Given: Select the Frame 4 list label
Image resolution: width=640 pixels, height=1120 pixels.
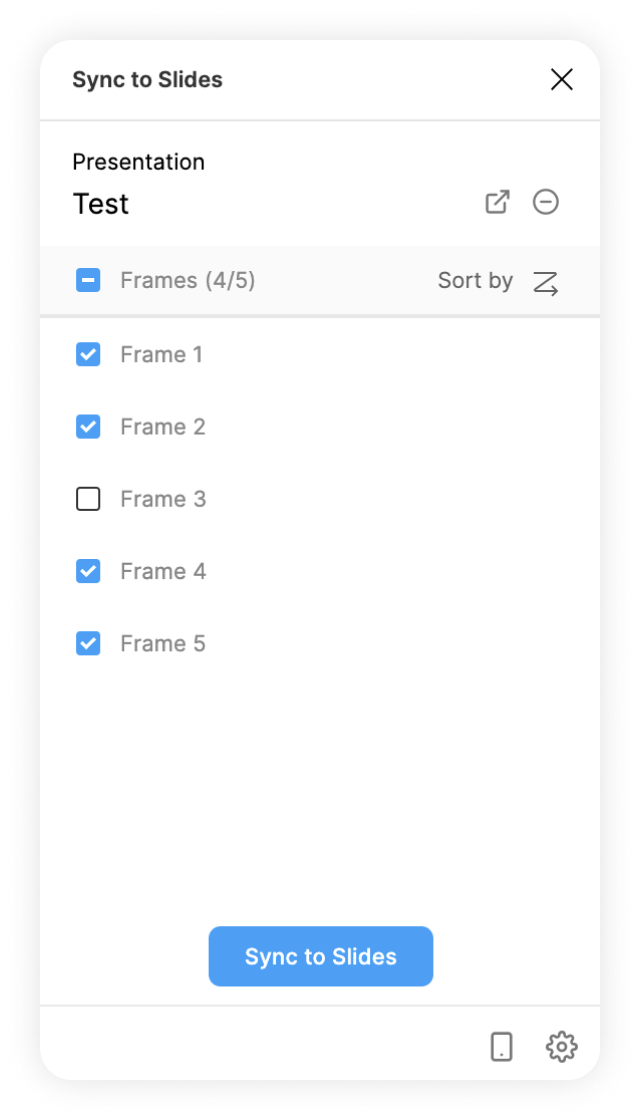Looking at the screenshot, I should tap(163, 571).
